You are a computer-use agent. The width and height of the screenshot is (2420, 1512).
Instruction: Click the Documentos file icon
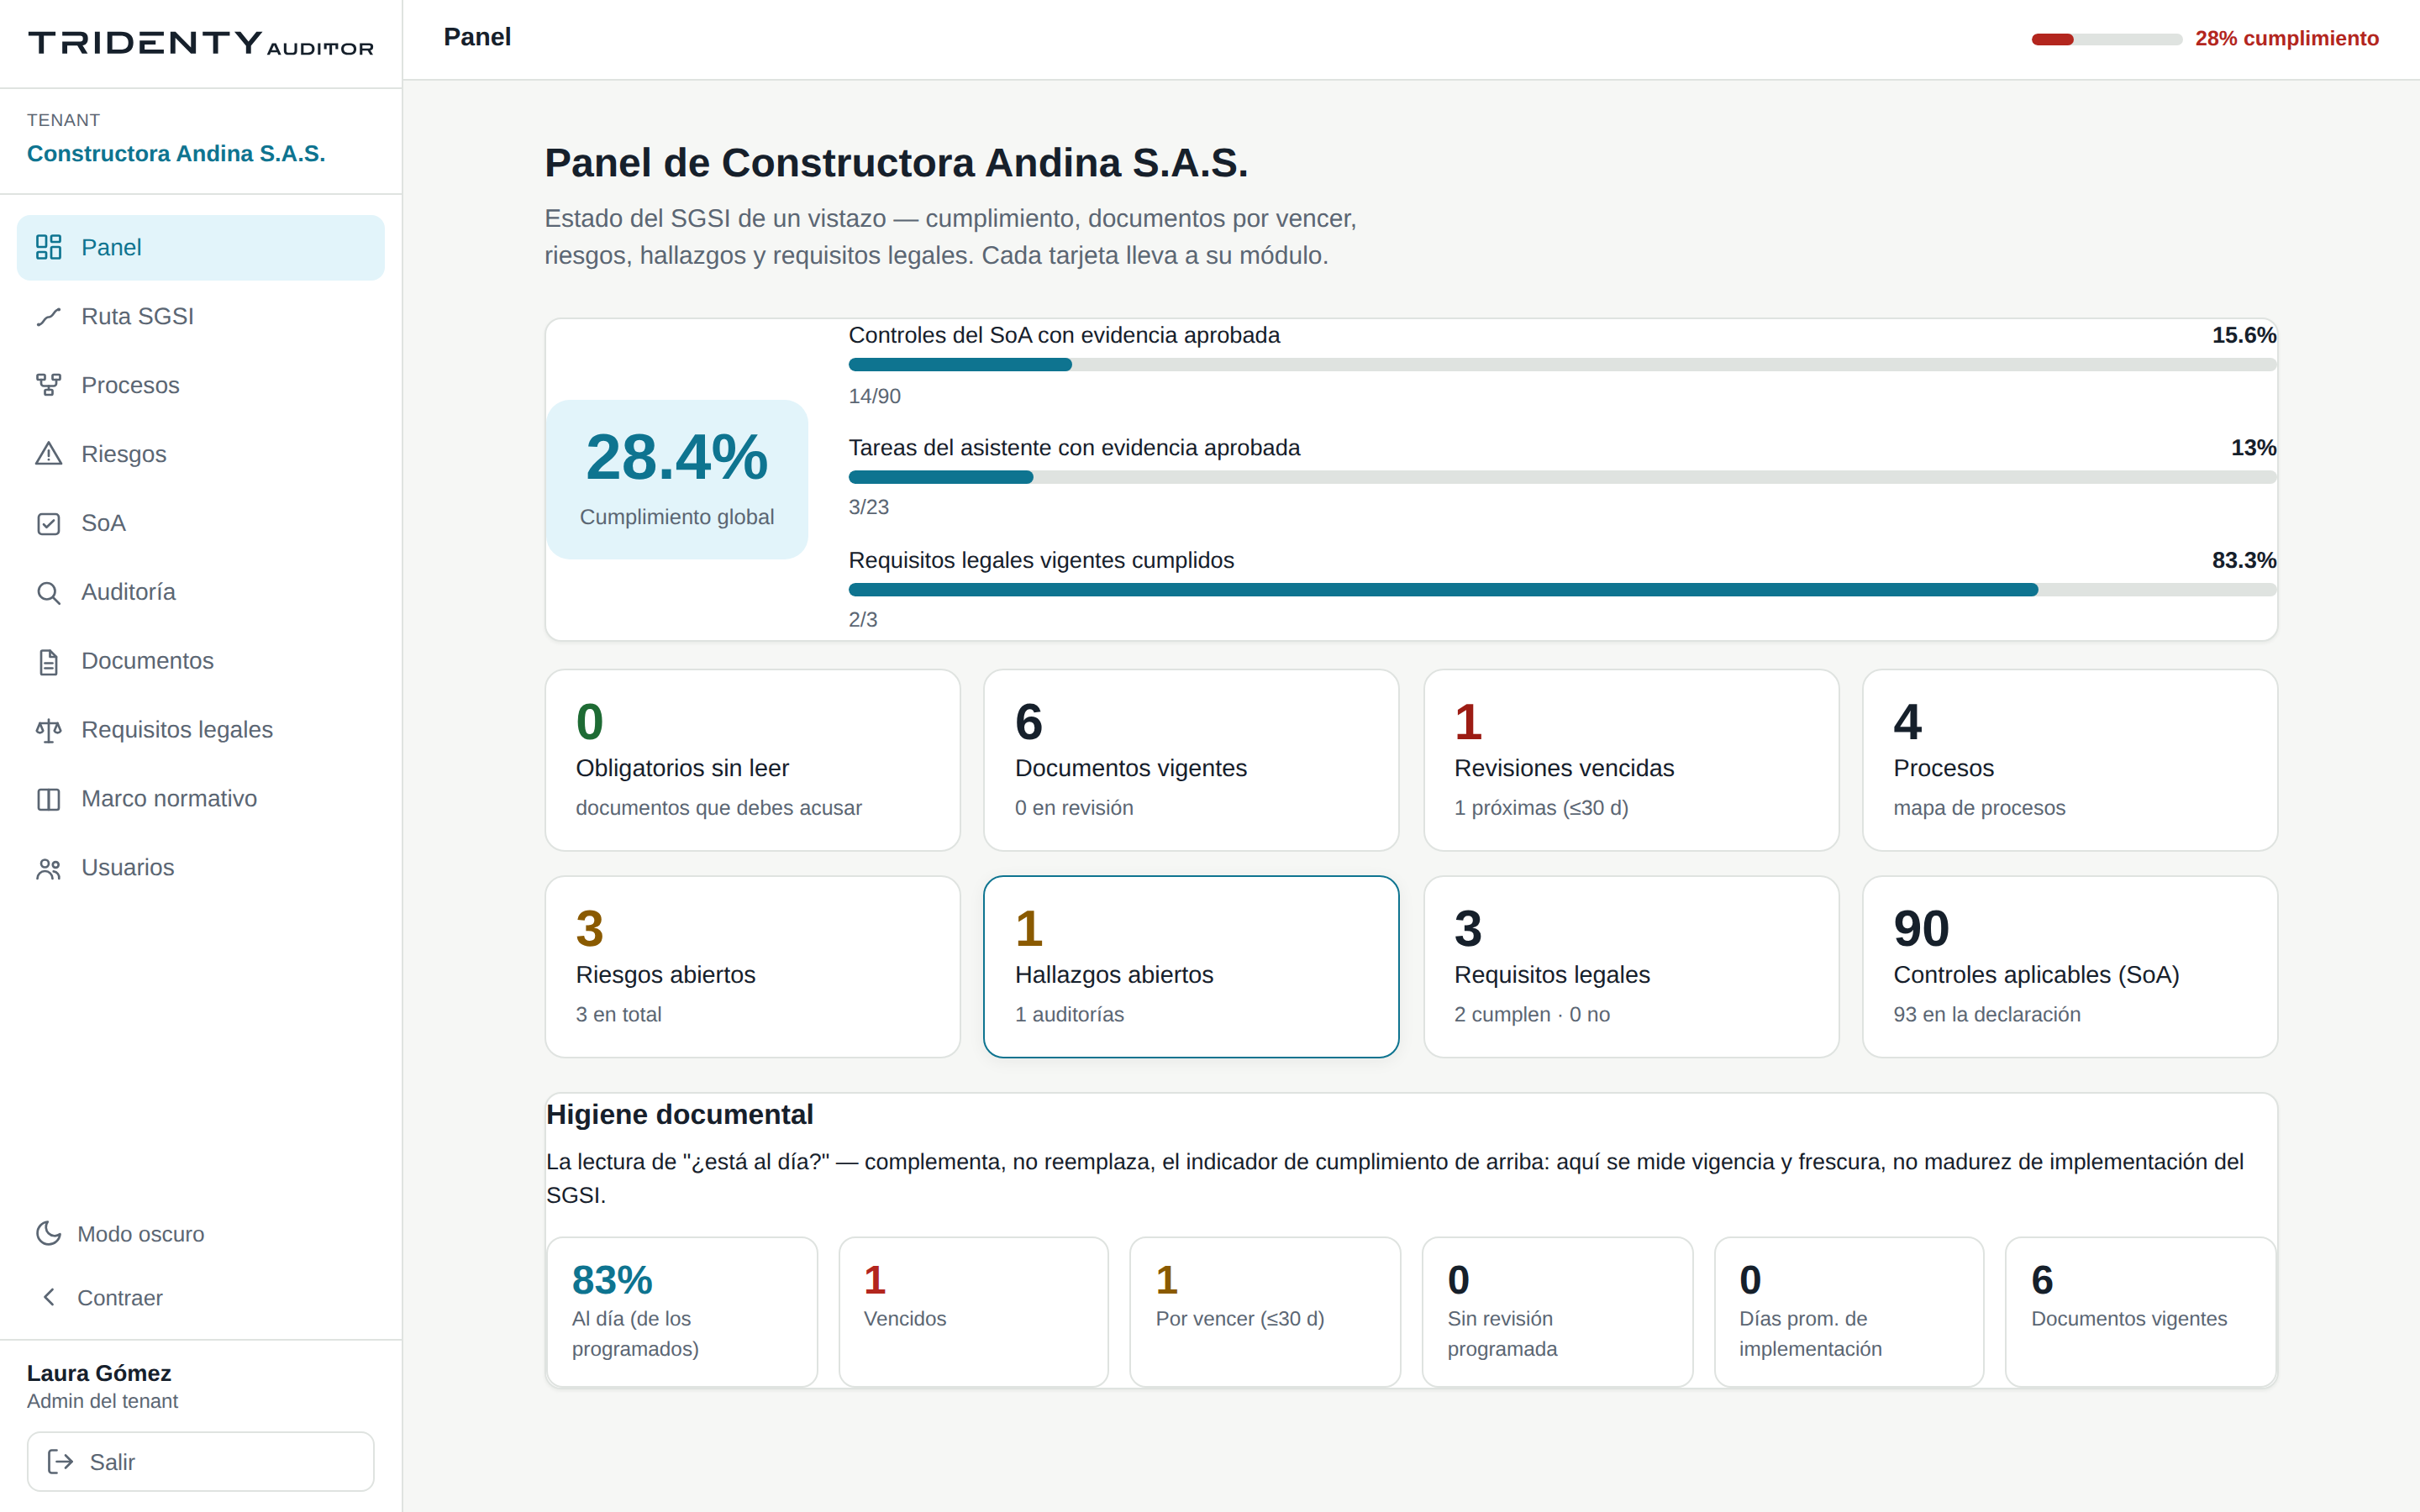(x=48, y=661)
